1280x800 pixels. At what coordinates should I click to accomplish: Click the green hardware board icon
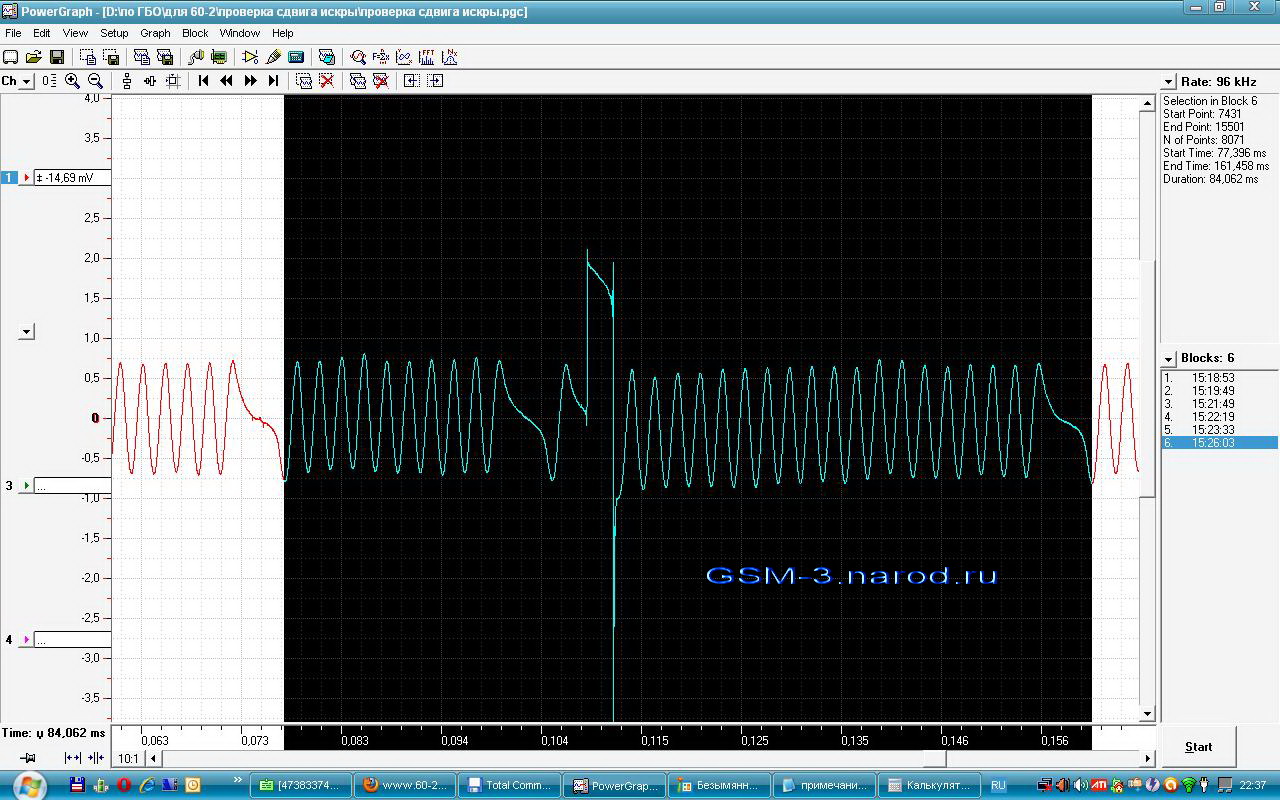[219, 57]
